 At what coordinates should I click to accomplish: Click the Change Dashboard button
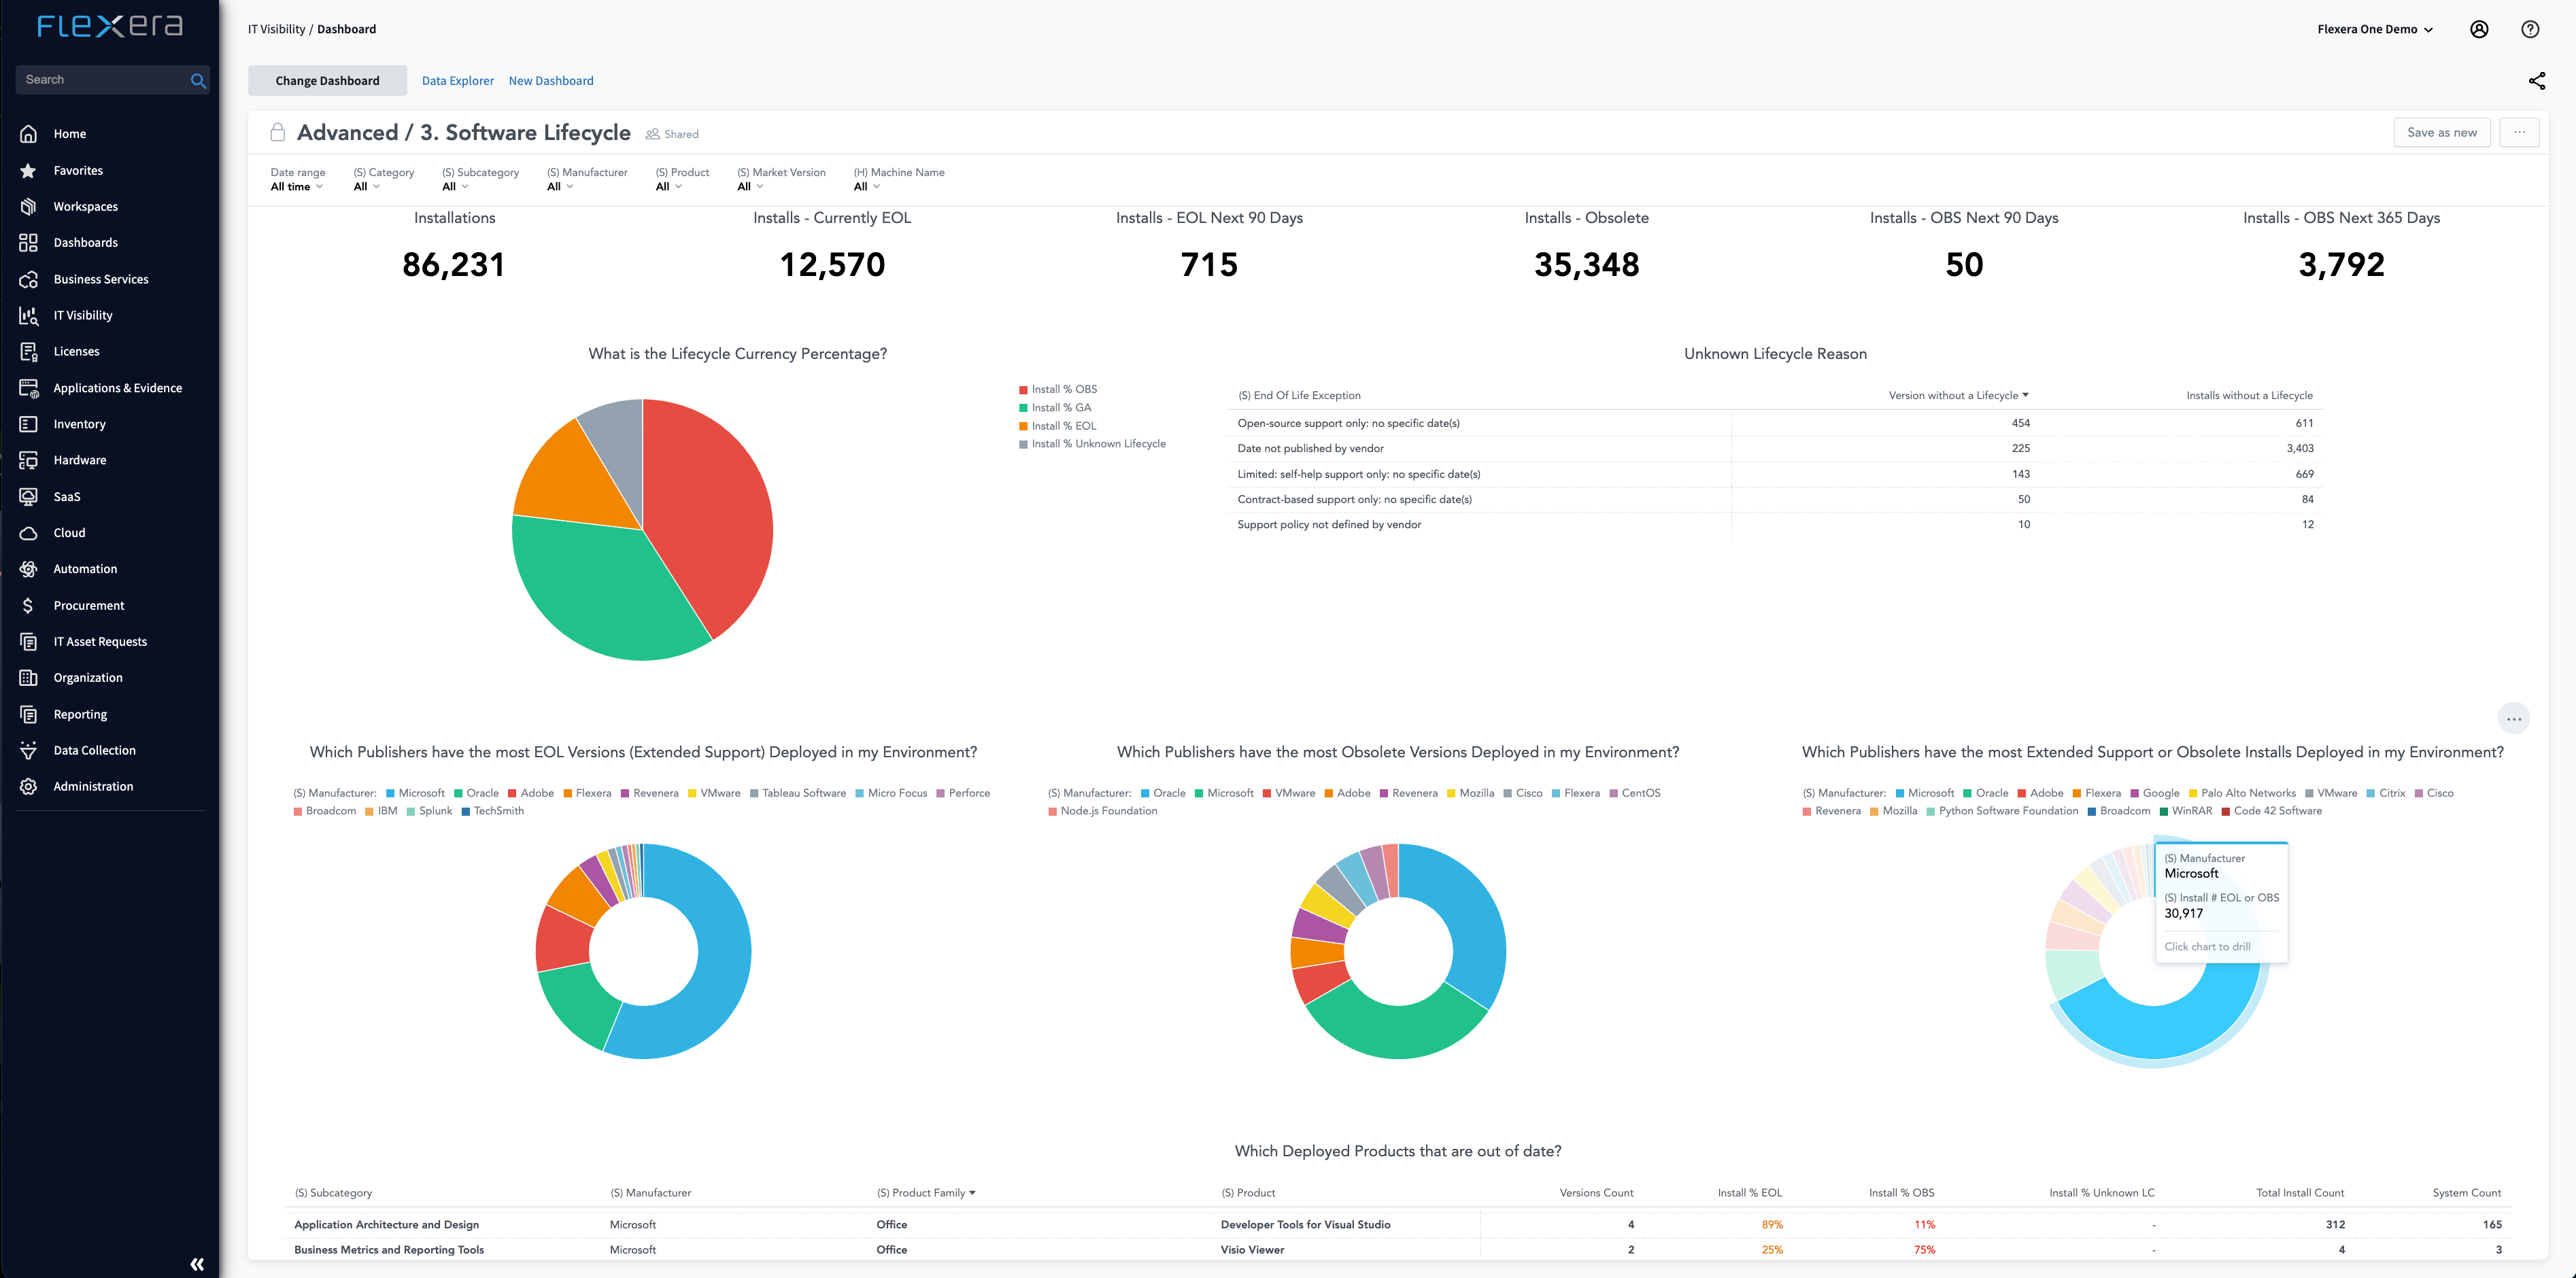point(327,81)
